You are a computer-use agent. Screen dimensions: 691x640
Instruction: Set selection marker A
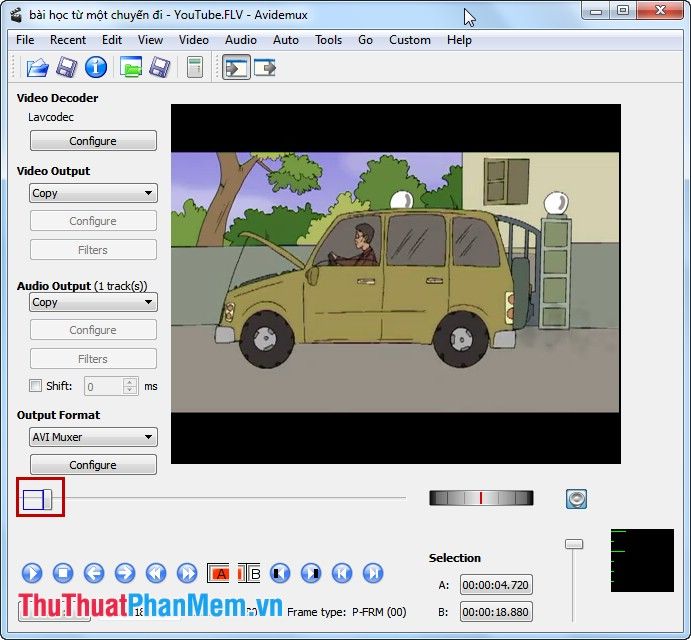tap(218, 573)
